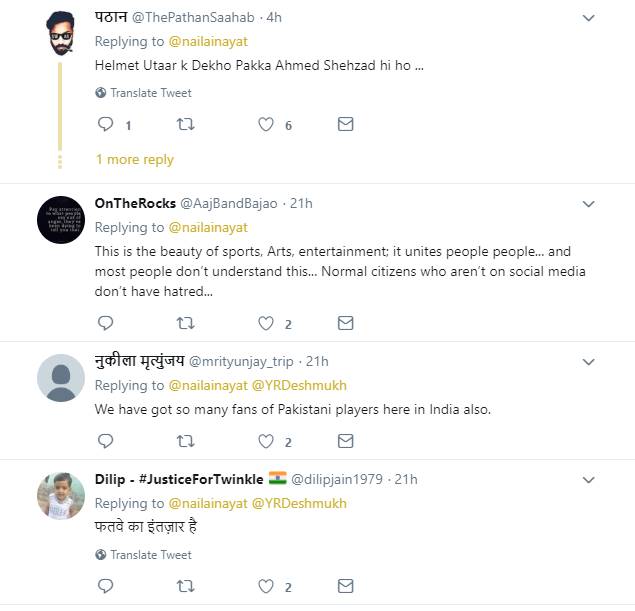The height and width of the screenshot is (611, 635).
Task: Retweet the ThePathanSaahab helmet tweet
Action: 185,125
